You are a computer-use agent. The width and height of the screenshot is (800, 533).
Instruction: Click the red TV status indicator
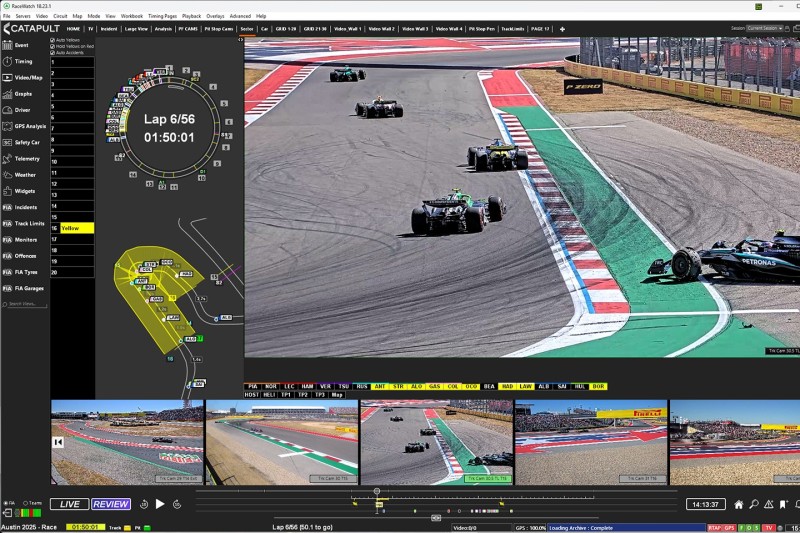point(768,528)
